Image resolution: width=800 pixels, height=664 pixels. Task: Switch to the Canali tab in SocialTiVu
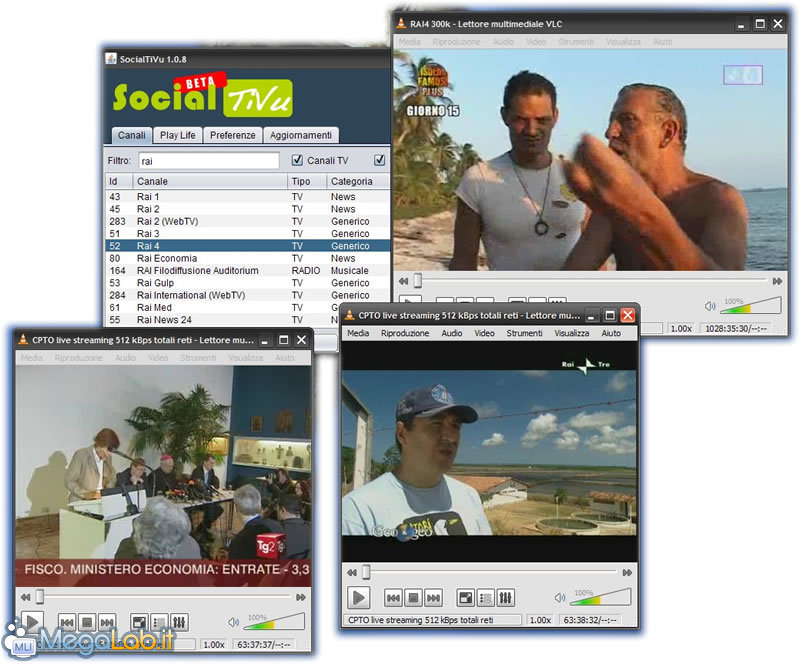point(132,135)
